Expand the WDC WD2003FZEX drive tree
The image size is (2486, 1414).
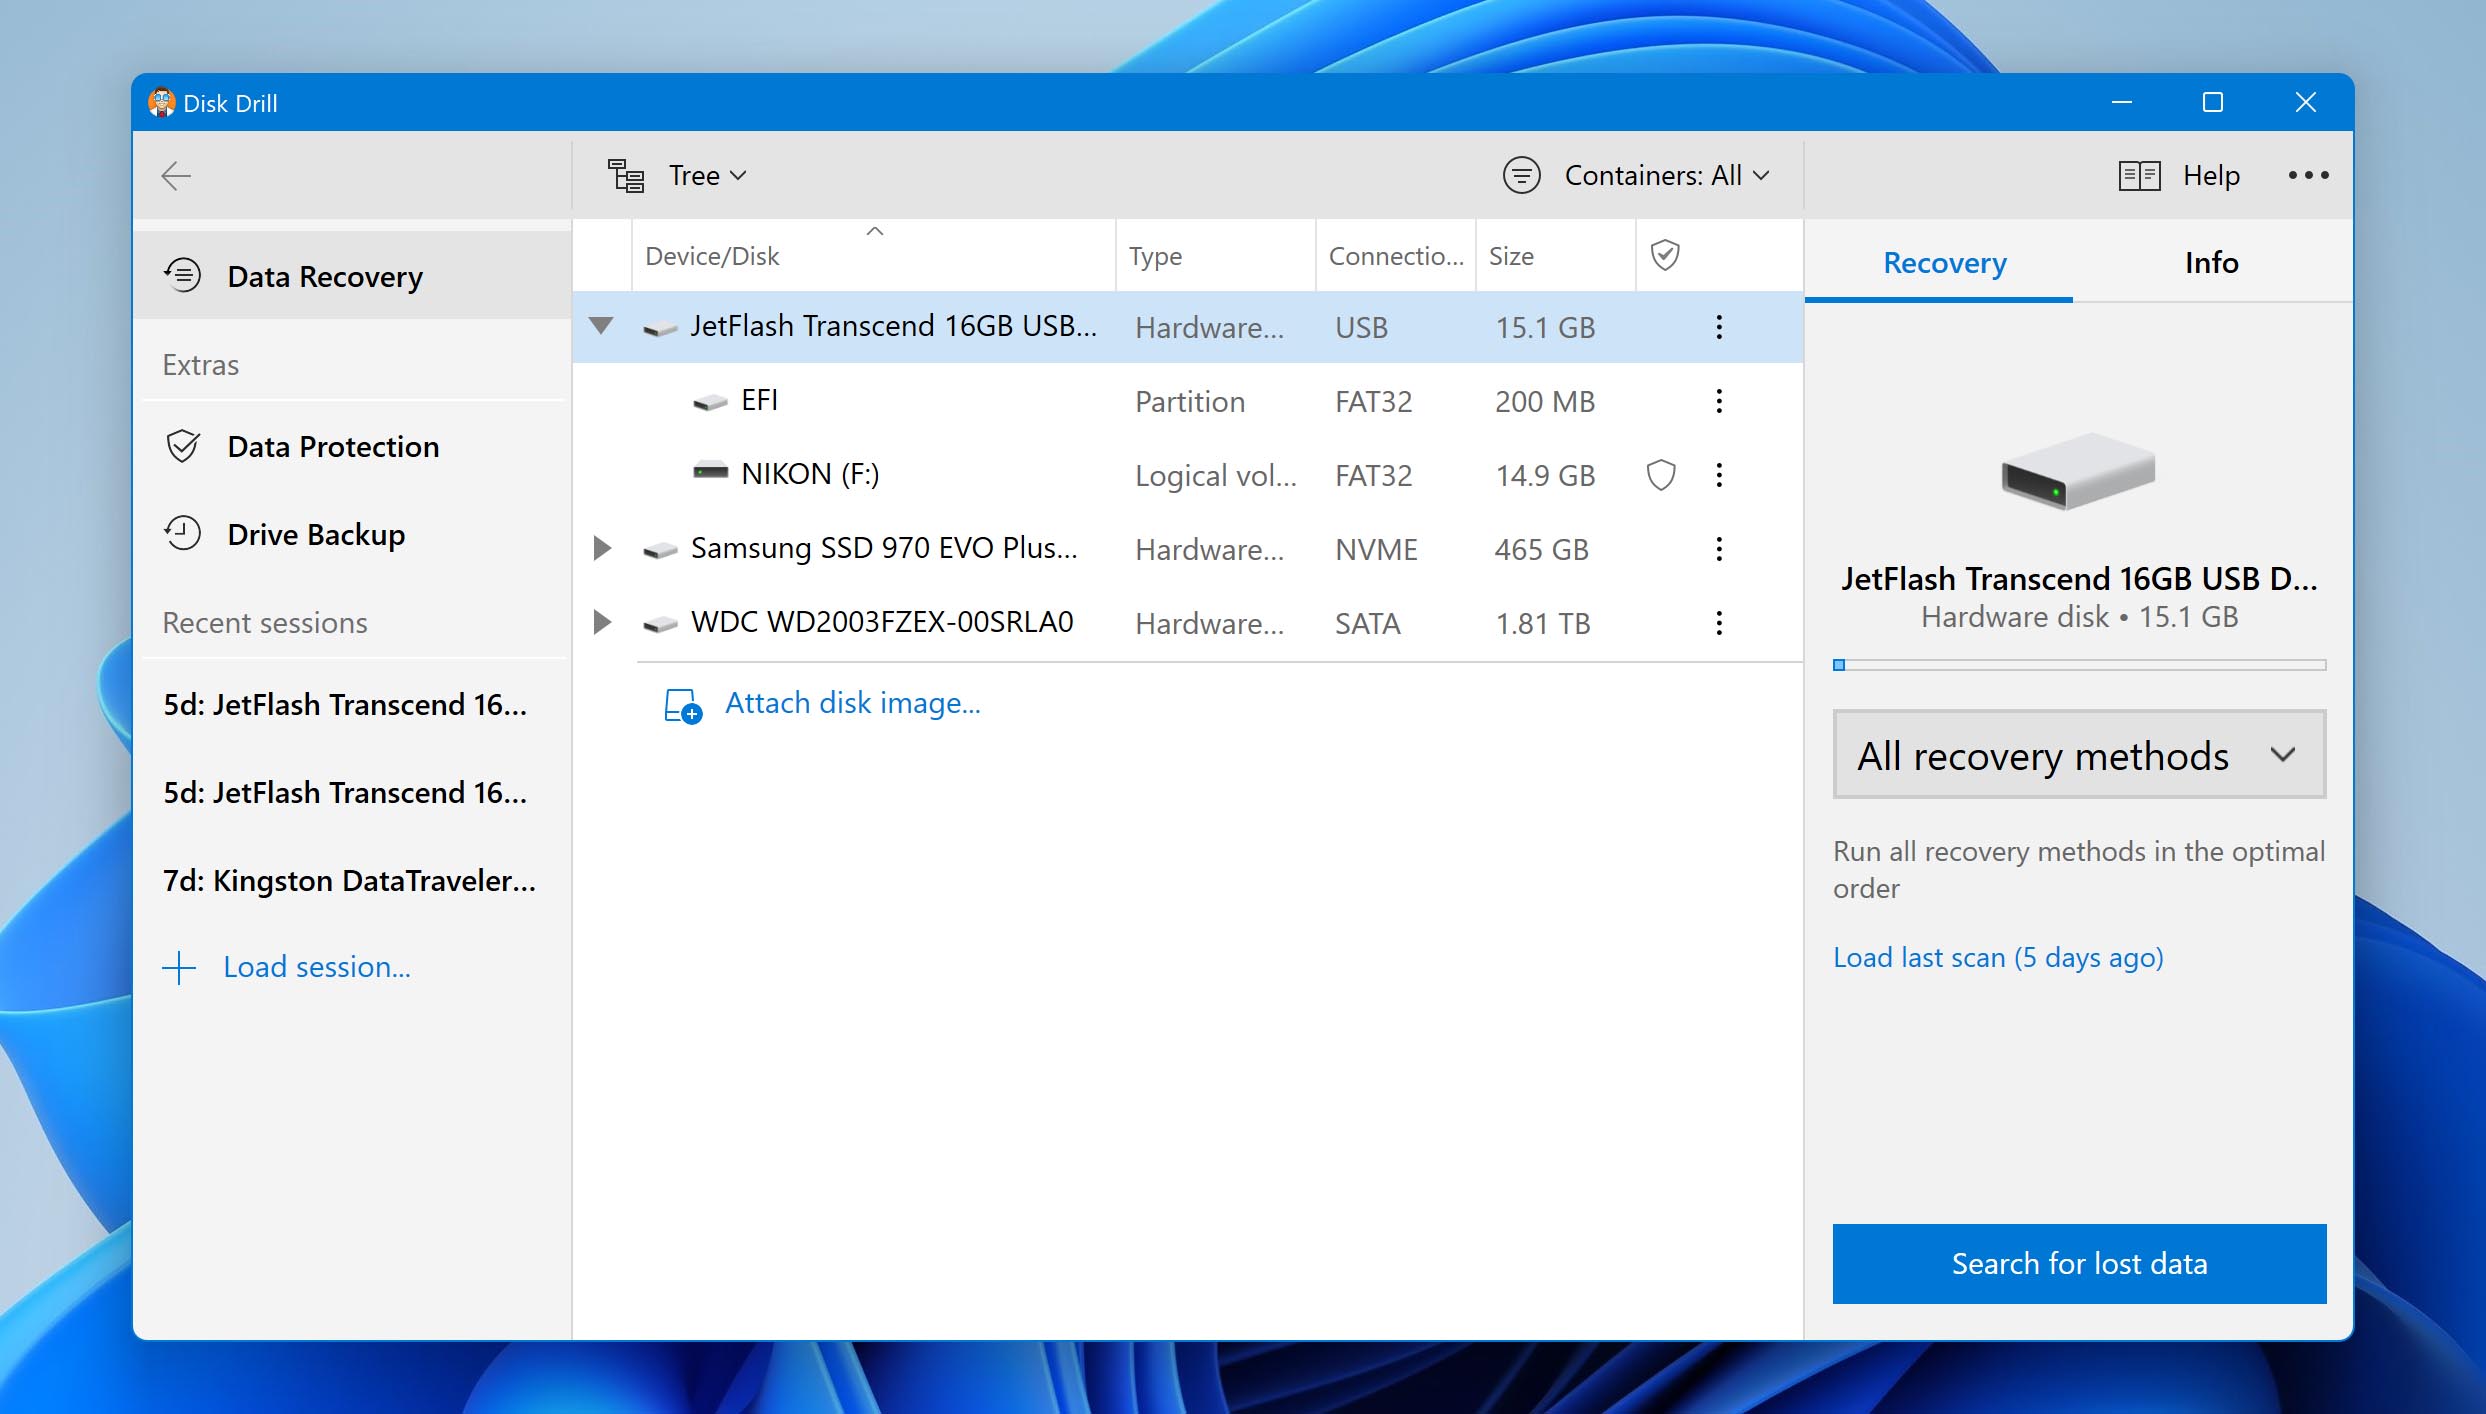point(603,622)
